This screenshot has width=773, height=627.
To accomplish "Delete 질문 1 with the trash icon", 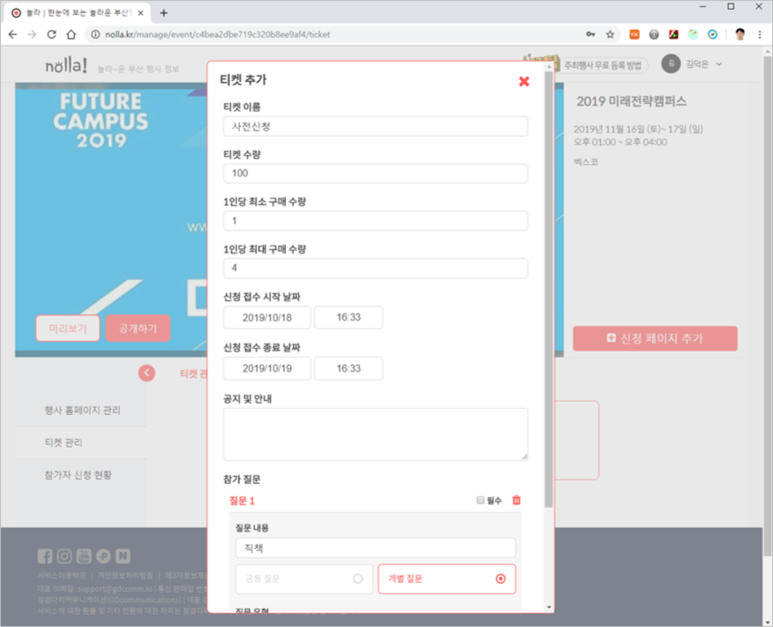I will 517,500.
